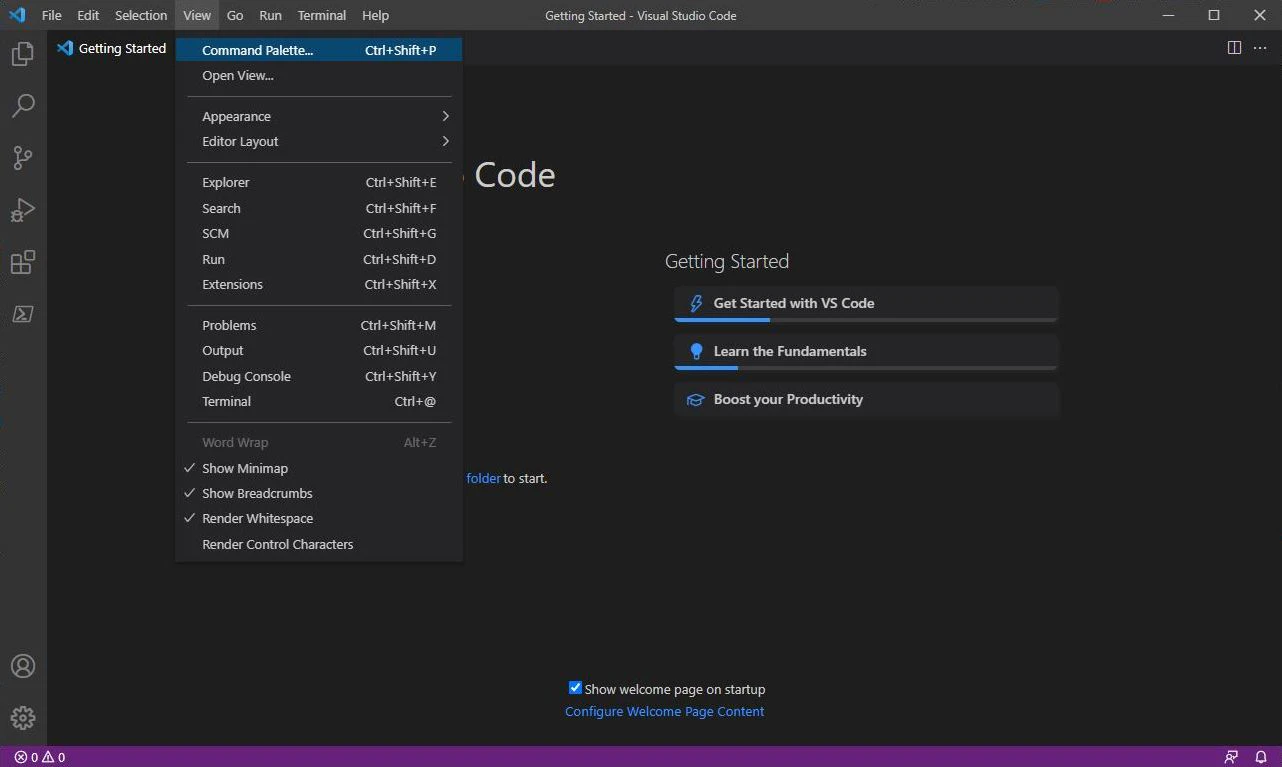Click the folder link
The width and height of the screenshot is (1282, 767).
click(484, 478)
